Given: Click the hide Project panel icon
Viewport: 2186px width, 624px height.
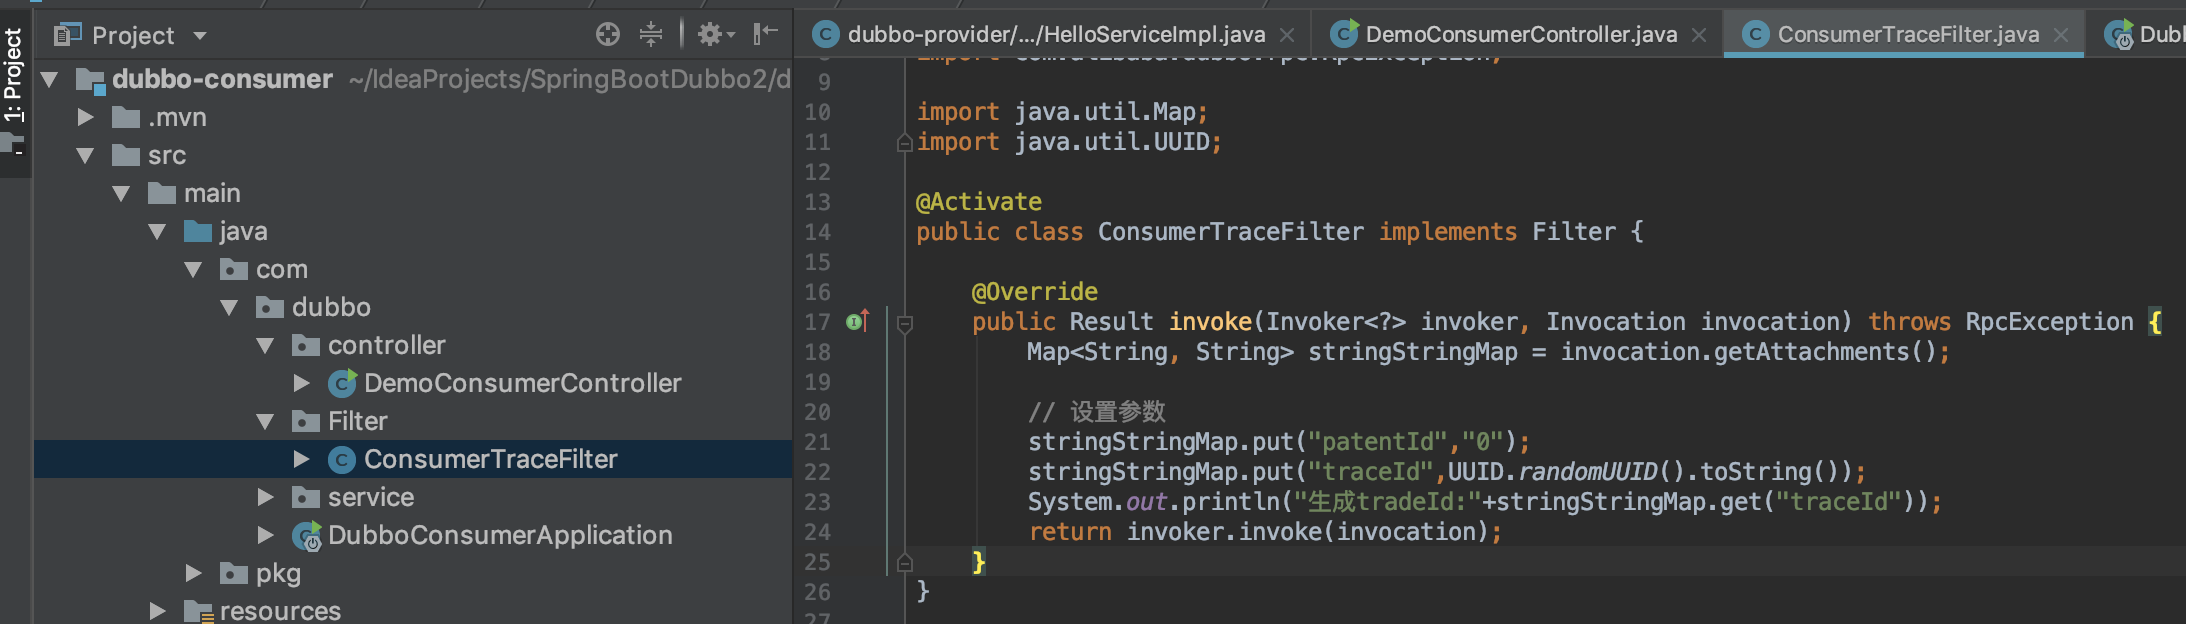Looking at the screenshot, I should 765,35.
